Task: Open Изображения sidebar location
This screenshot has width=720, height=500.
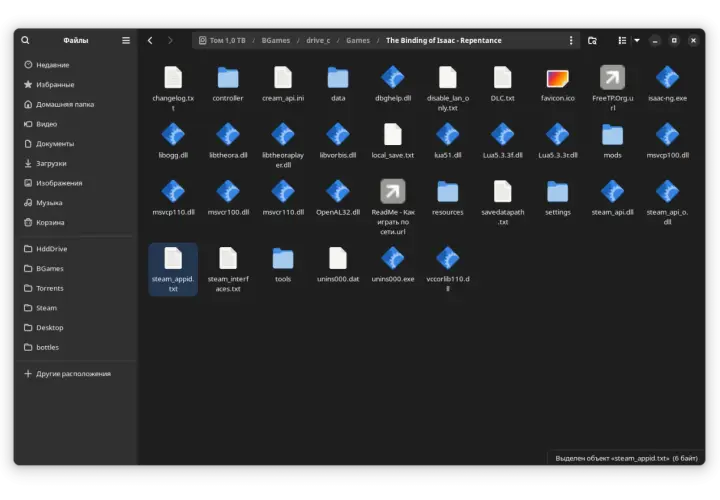Action: [x=76, y=183]
